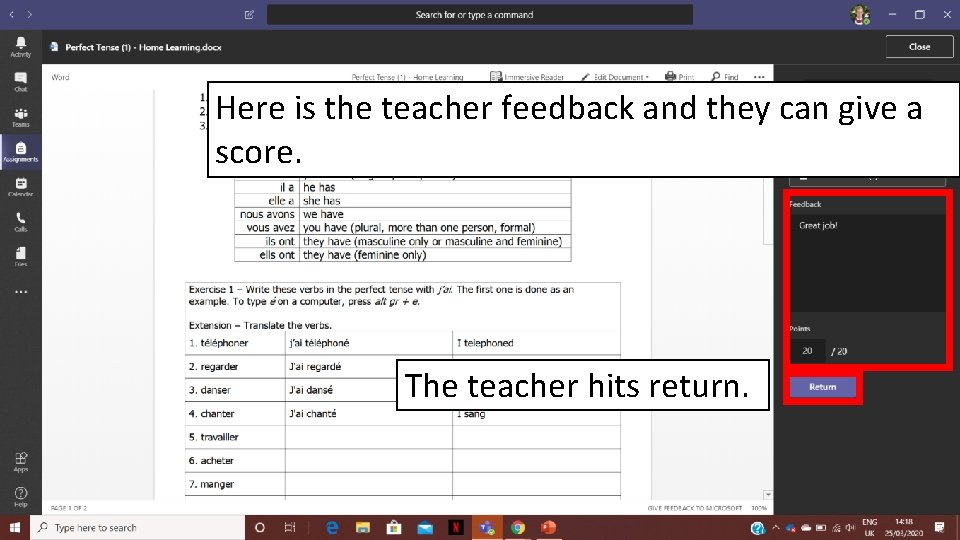This screenshot has width=960, height=540.
Task: Go back with the history back arrow
Action: (x=12, y=14)
